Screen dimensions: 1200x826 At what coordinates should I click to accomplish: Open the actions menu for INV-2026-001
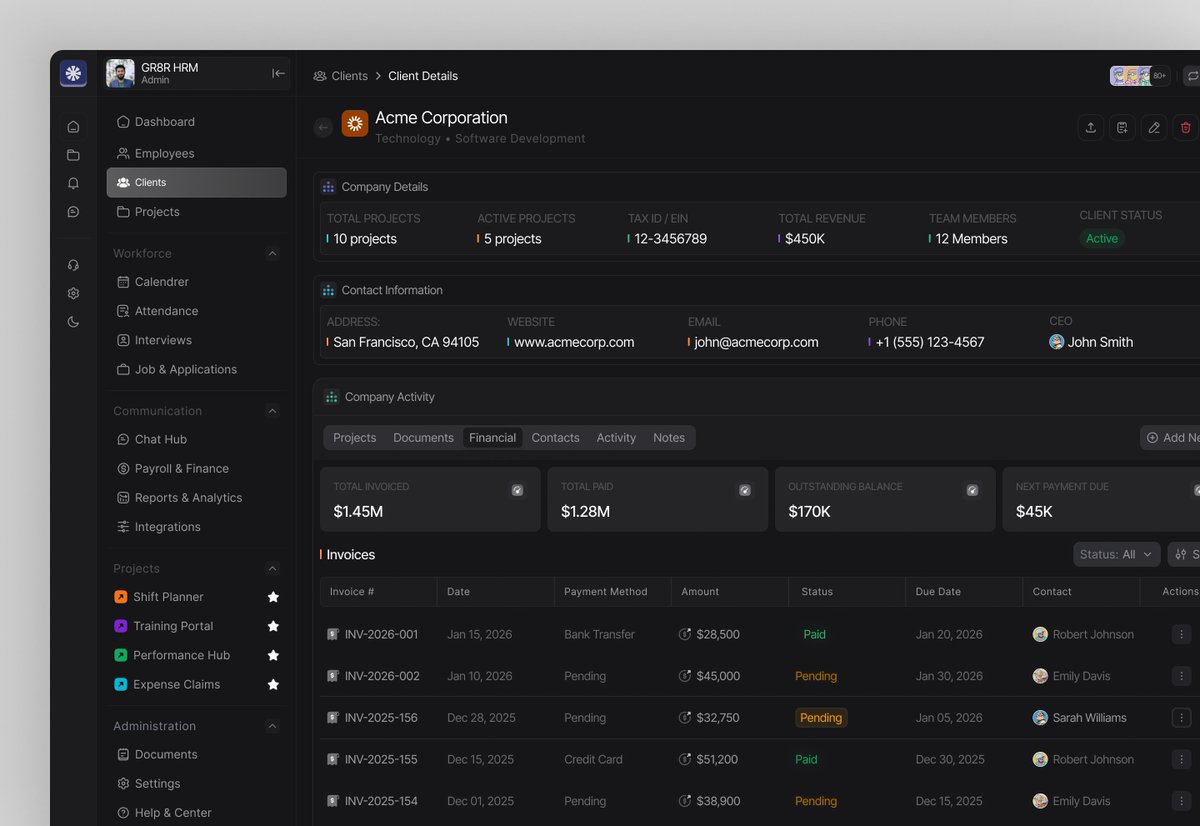click(x=1181, y=634)
